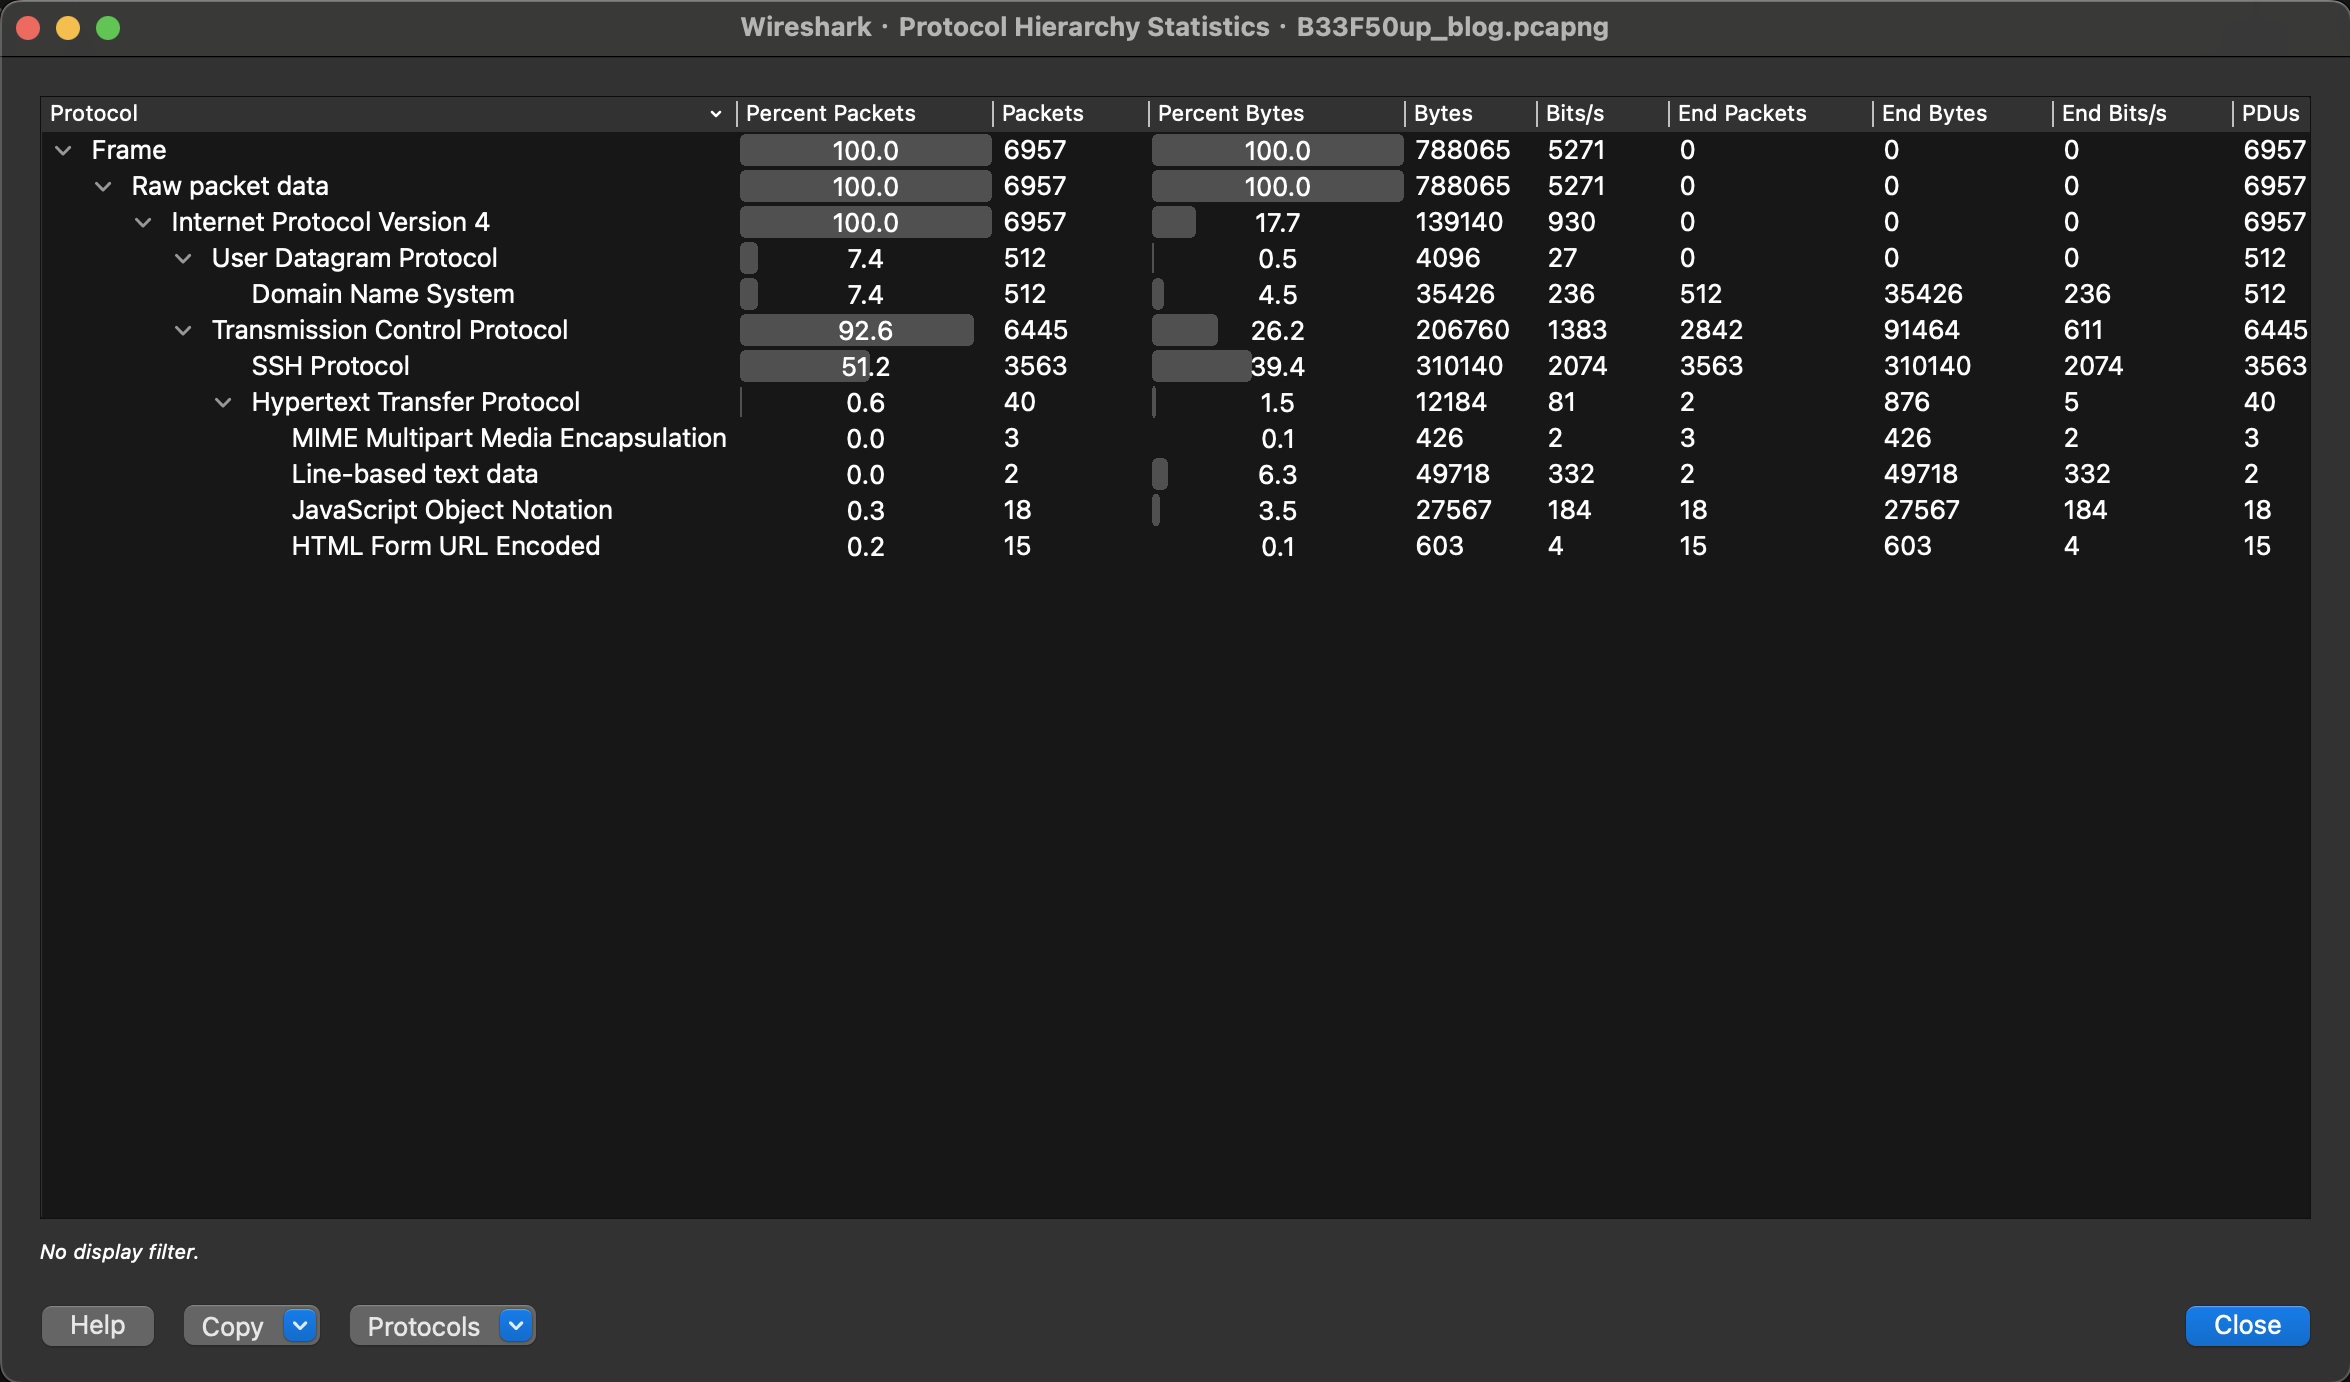Click the PDUs column header
The image size is (2350, 1382).
coord(2269,113)
